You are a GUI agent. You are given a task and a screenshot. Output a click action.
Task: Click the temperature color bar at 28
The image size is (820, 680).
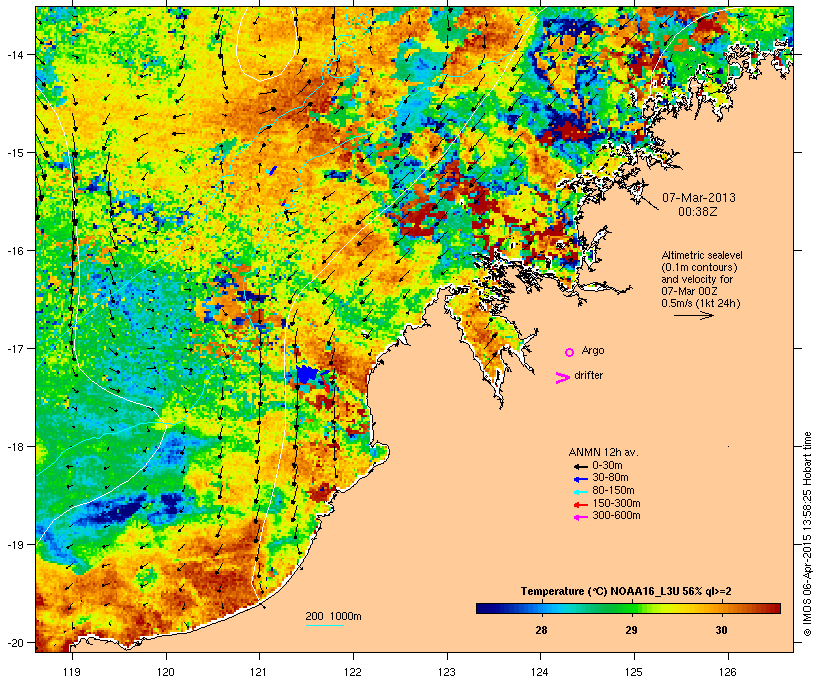tap(541, 608)
